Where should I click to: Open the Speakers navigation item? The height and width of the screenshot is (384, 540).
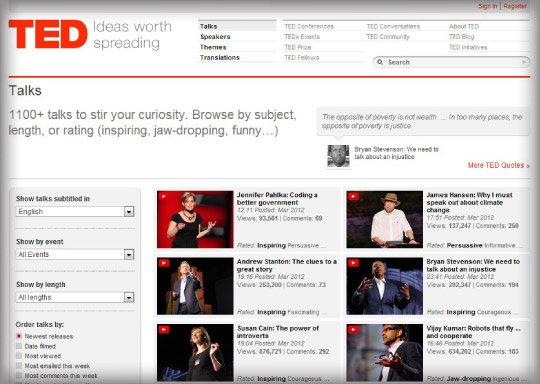tap(215, 37)
